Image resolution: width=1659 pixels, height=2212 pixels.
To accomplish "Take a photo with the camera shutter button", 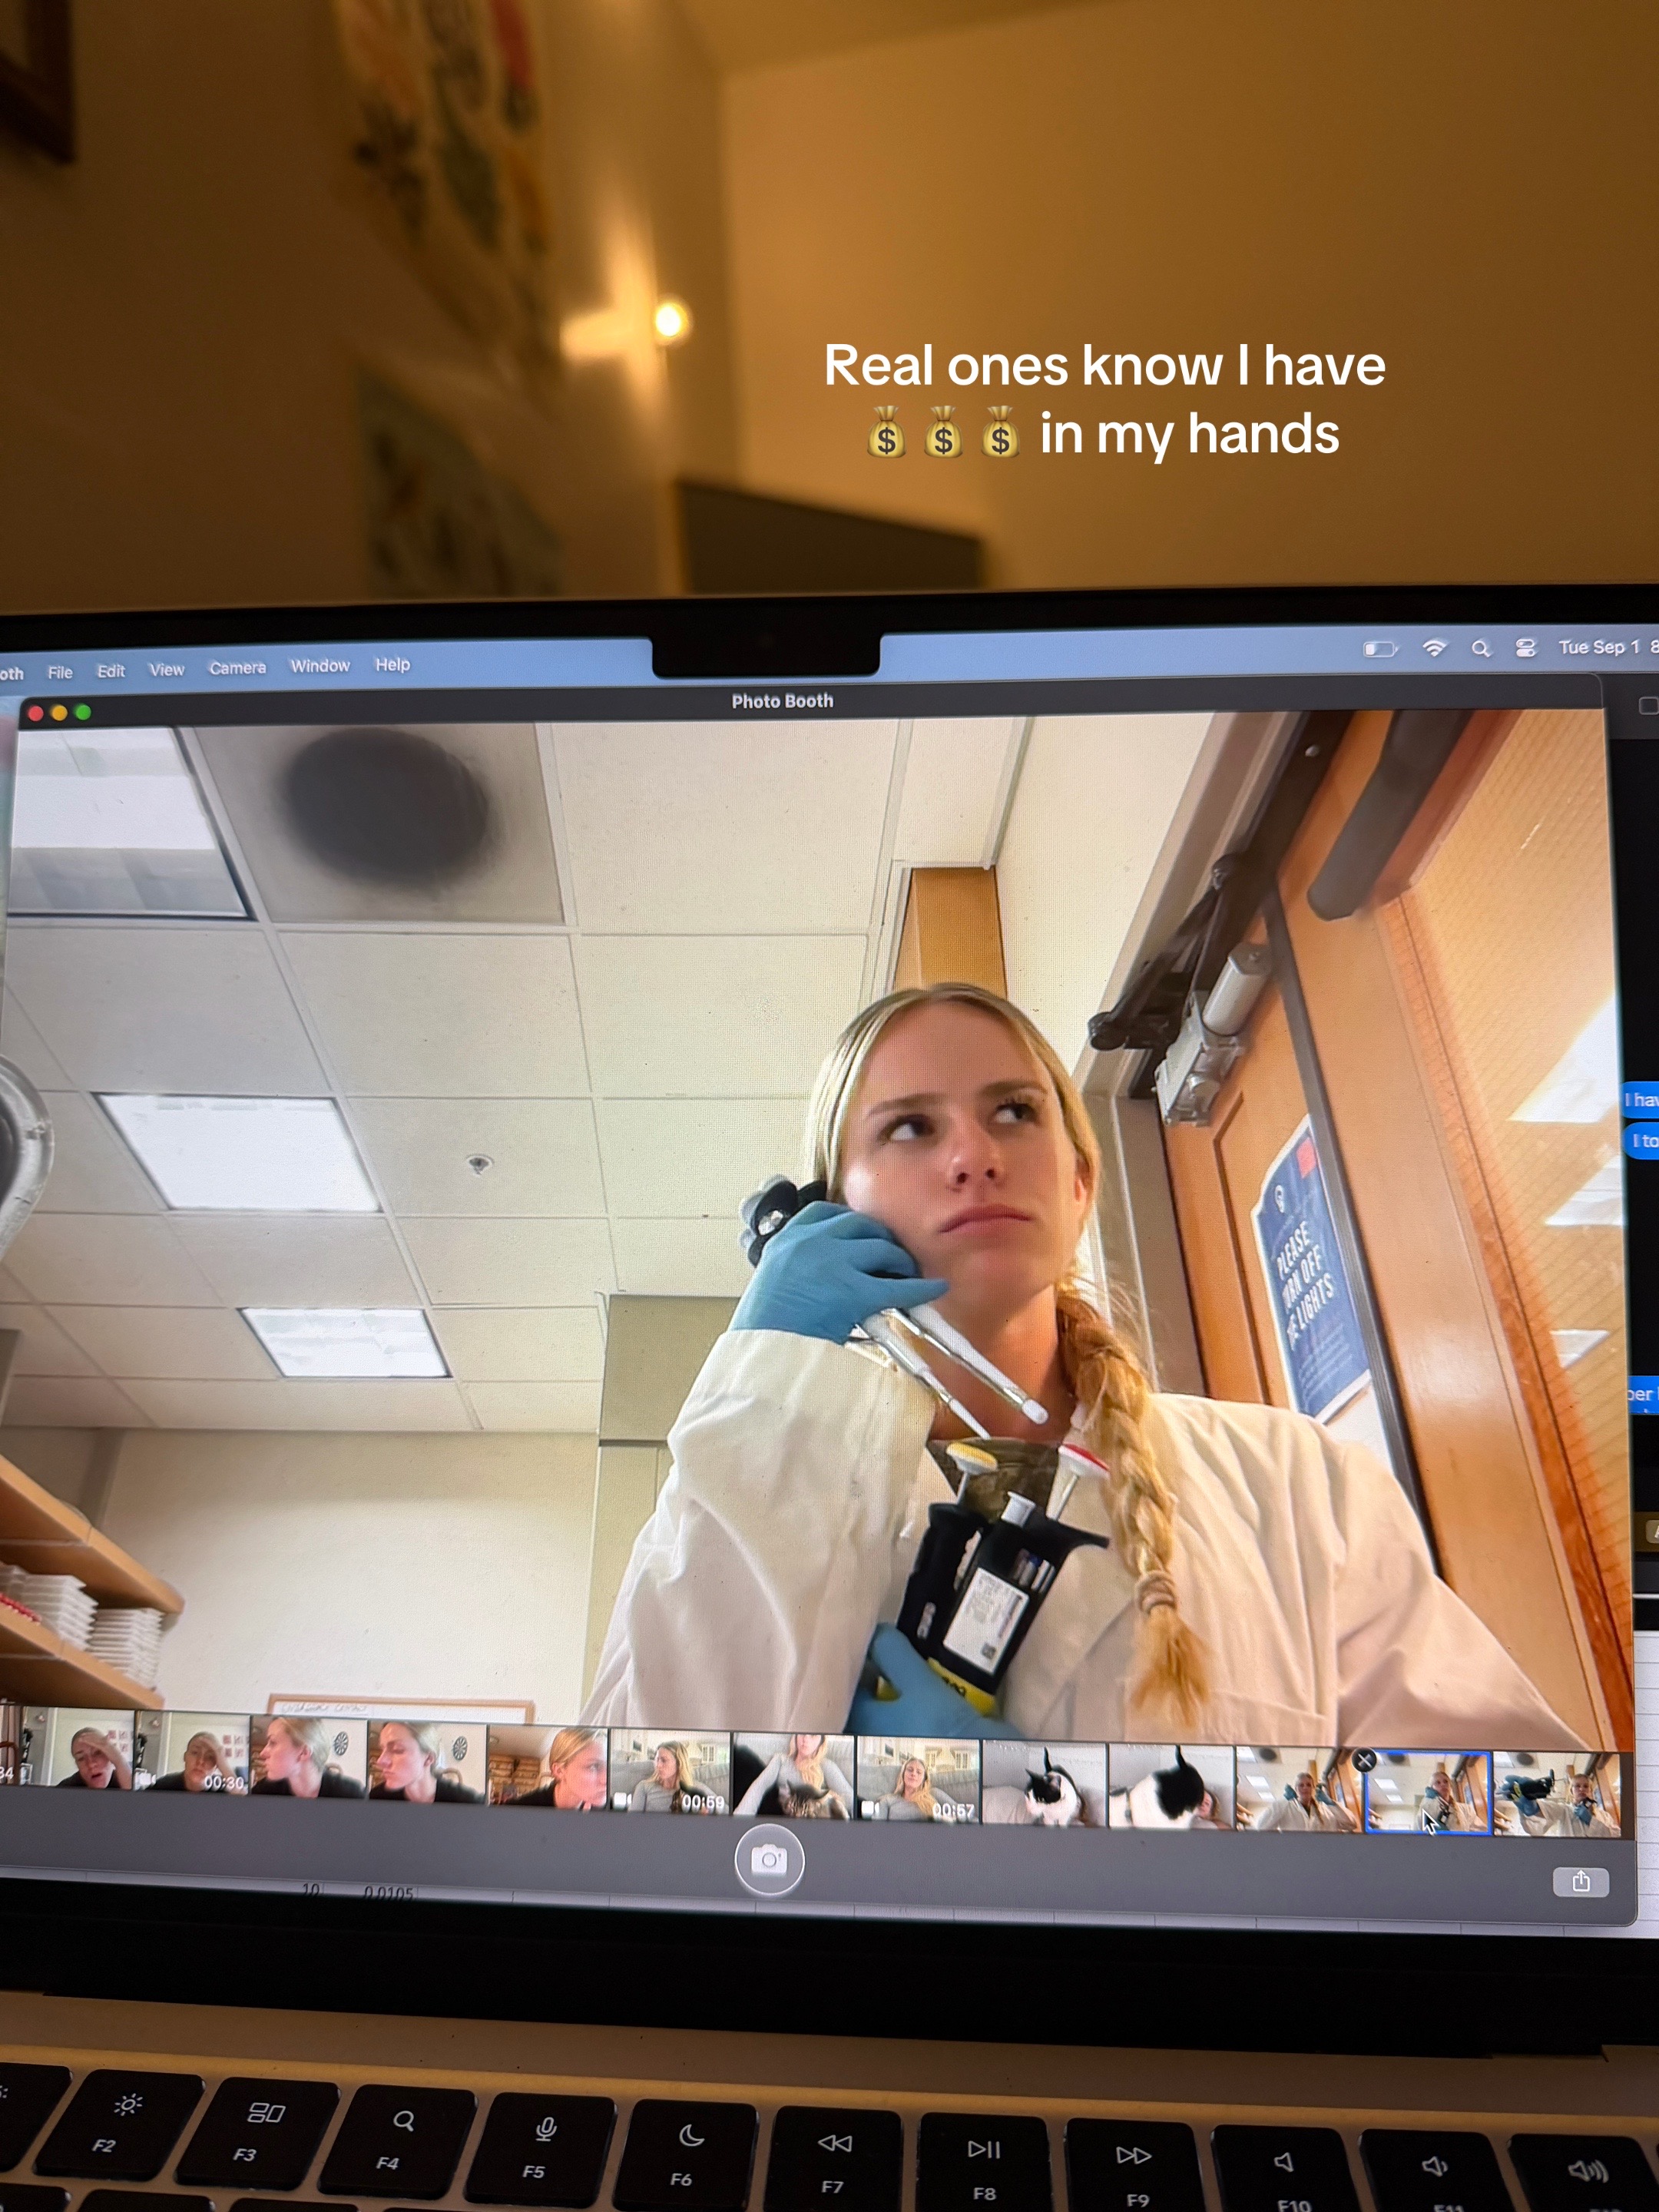I will pos(769,1860).
